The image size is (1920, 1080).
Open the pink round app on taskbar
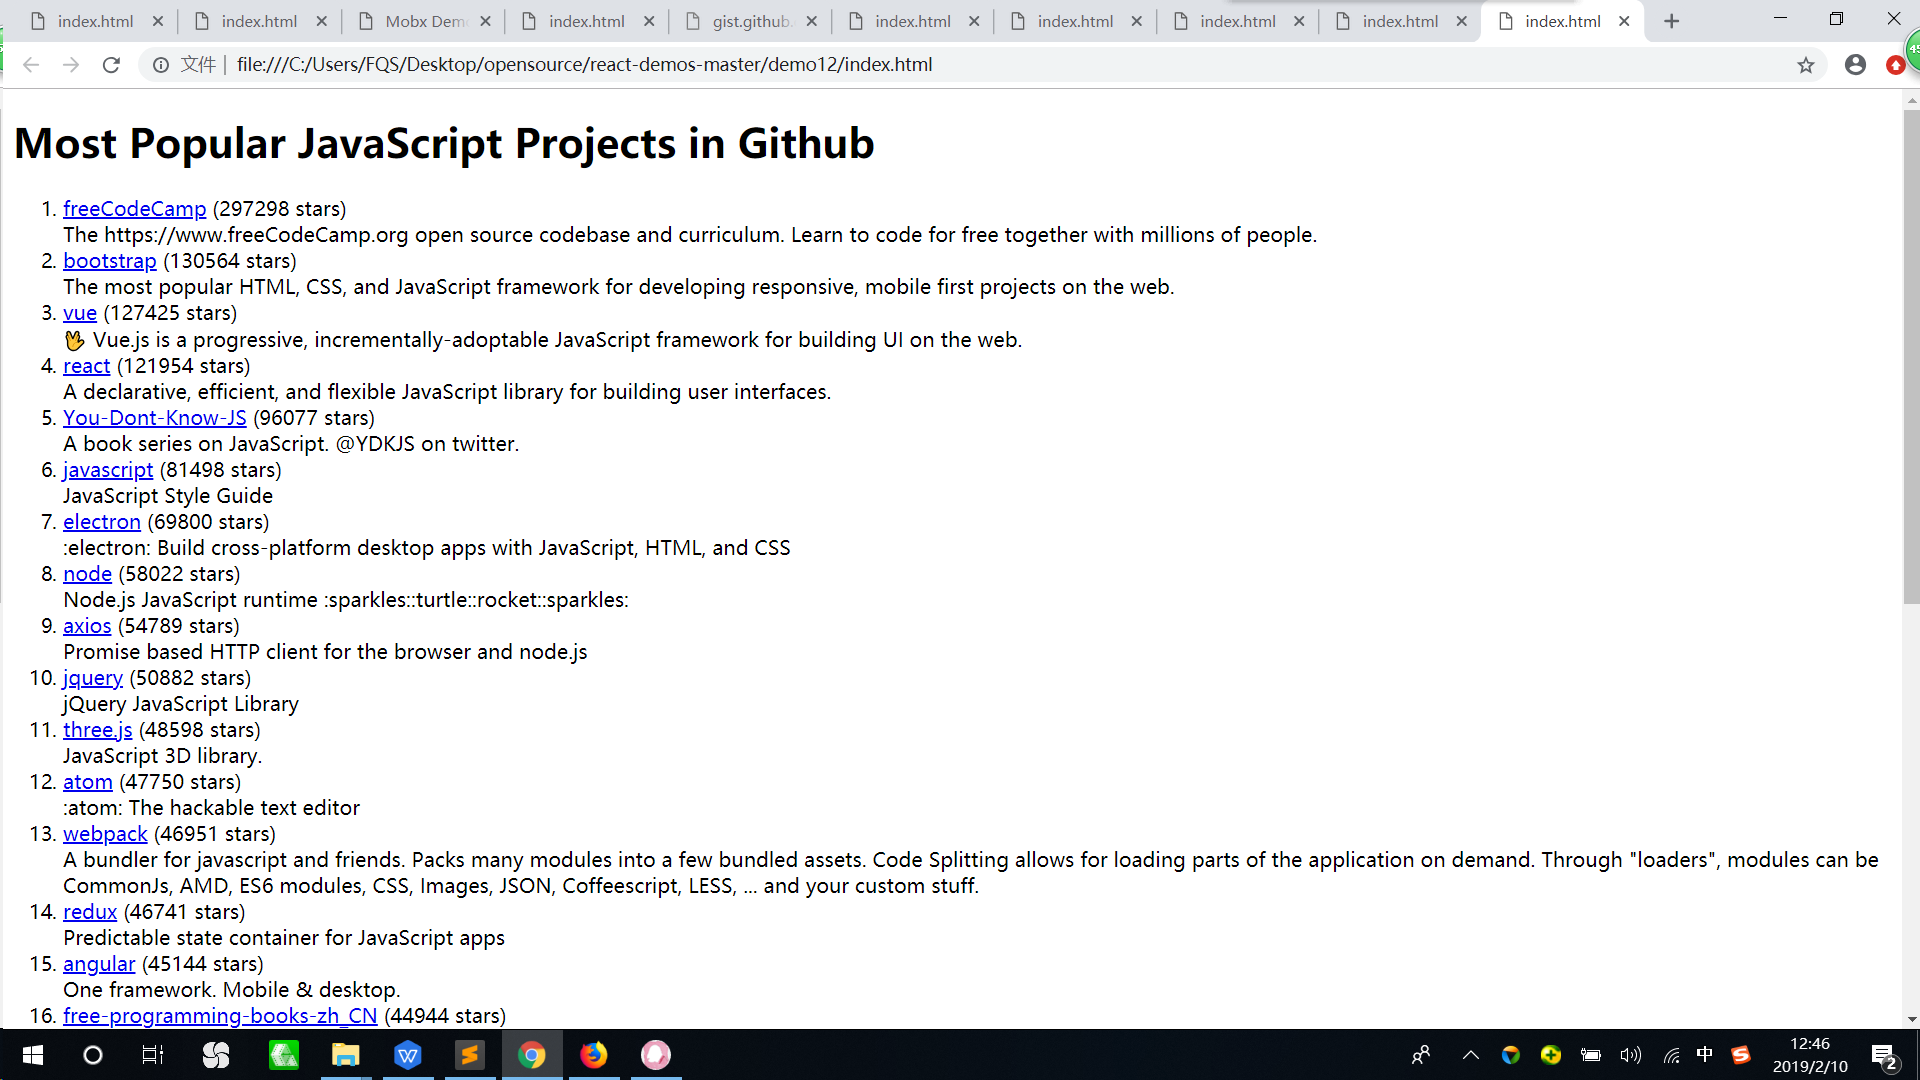pyautogui.click(x=656, y=1055)
